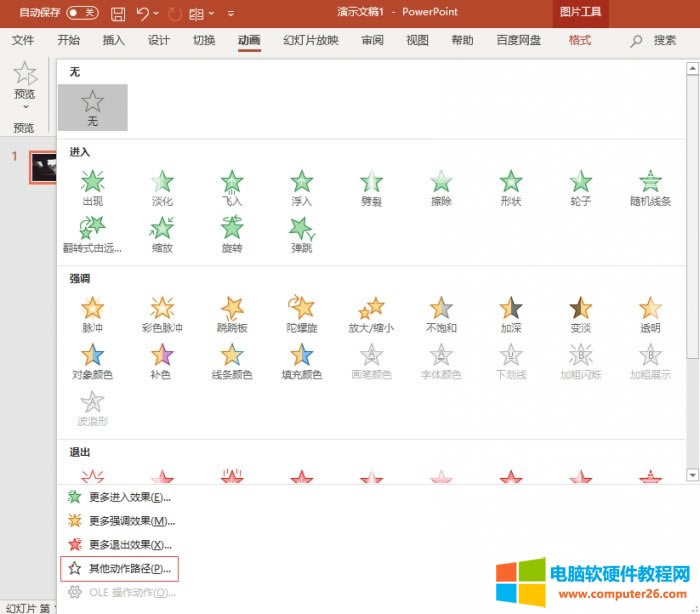
Task: Open the Quick Access Toolbar customize dropdown
Action: coord(231,14)
